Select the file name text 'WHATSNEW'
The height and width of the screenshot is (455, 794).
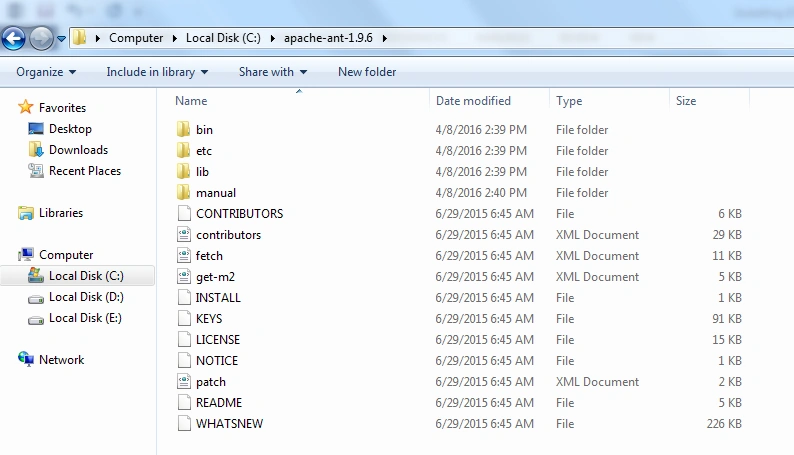(x=229, y=424)
